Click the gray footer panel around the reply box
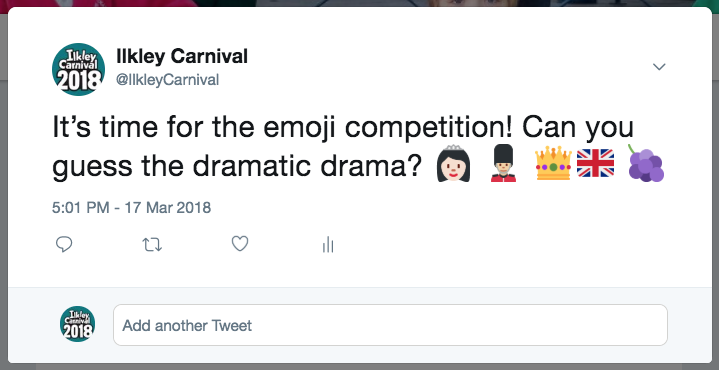The image size is (719, 370). [x=360, y=325]
